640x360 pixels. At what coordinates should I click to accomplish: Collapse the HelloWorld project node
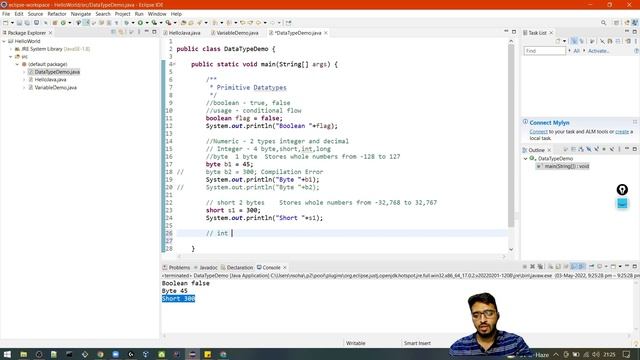tap(4, 41)
